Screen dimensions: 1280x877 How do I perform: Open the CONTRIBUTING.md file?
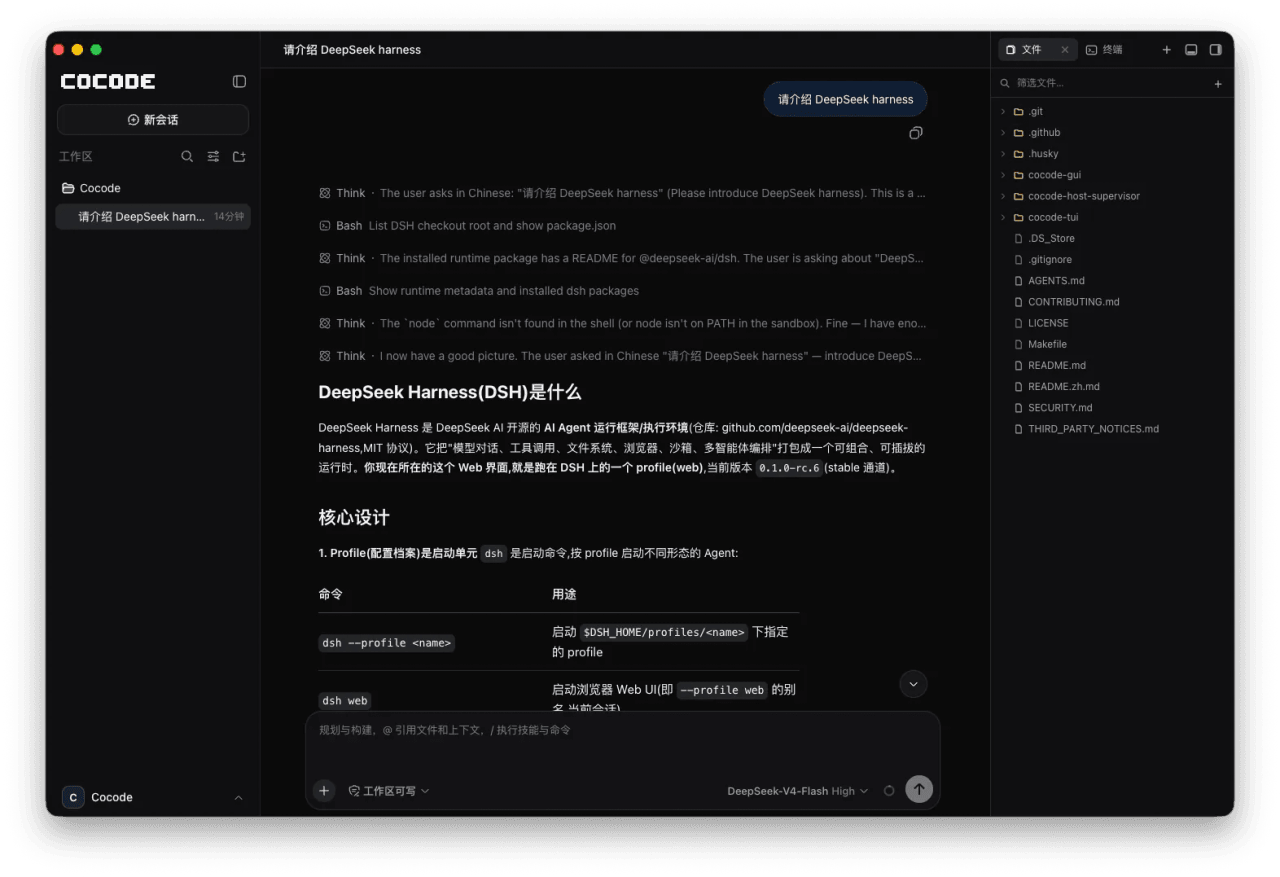pyautogui.click(x=1073, y=302)
